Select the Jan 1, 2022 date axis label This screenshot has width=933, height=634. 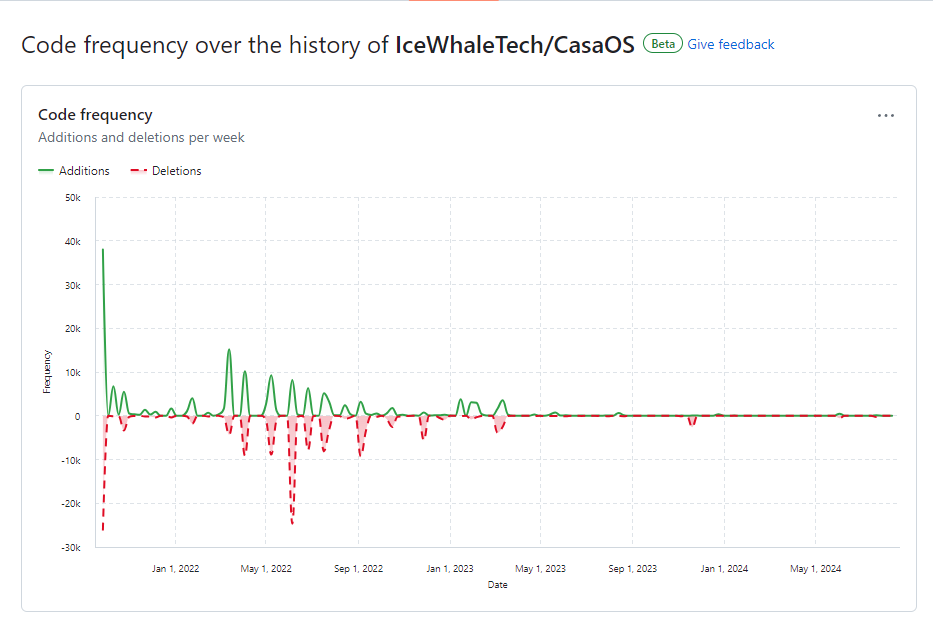[x=175, y=569]
